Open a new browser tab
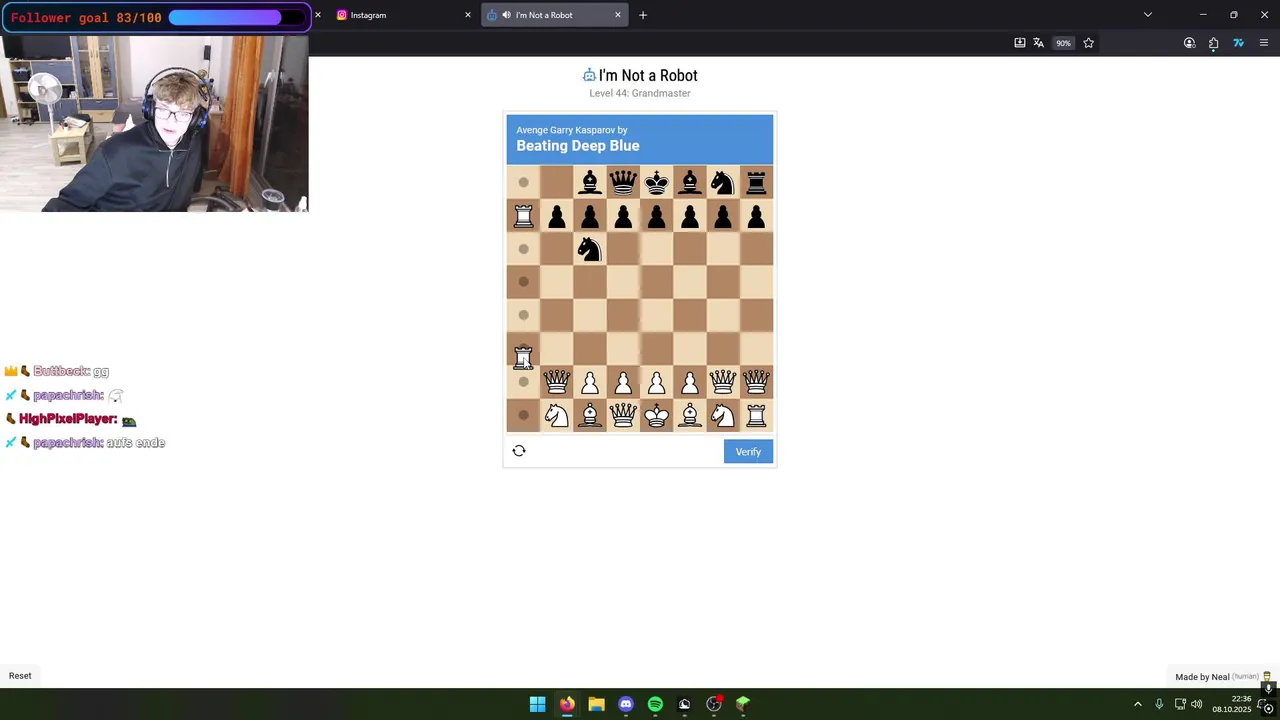 (643, 15)
